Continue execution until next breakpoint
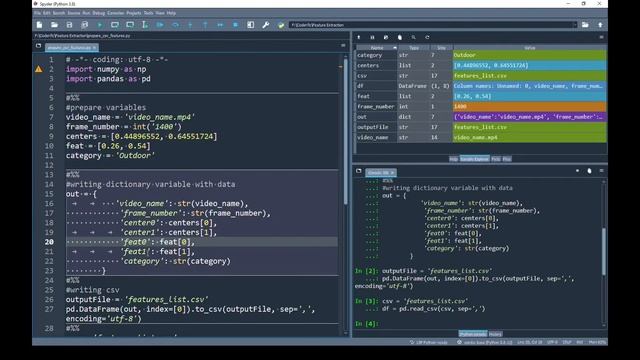Screen dimensions: 640x360 220,25
